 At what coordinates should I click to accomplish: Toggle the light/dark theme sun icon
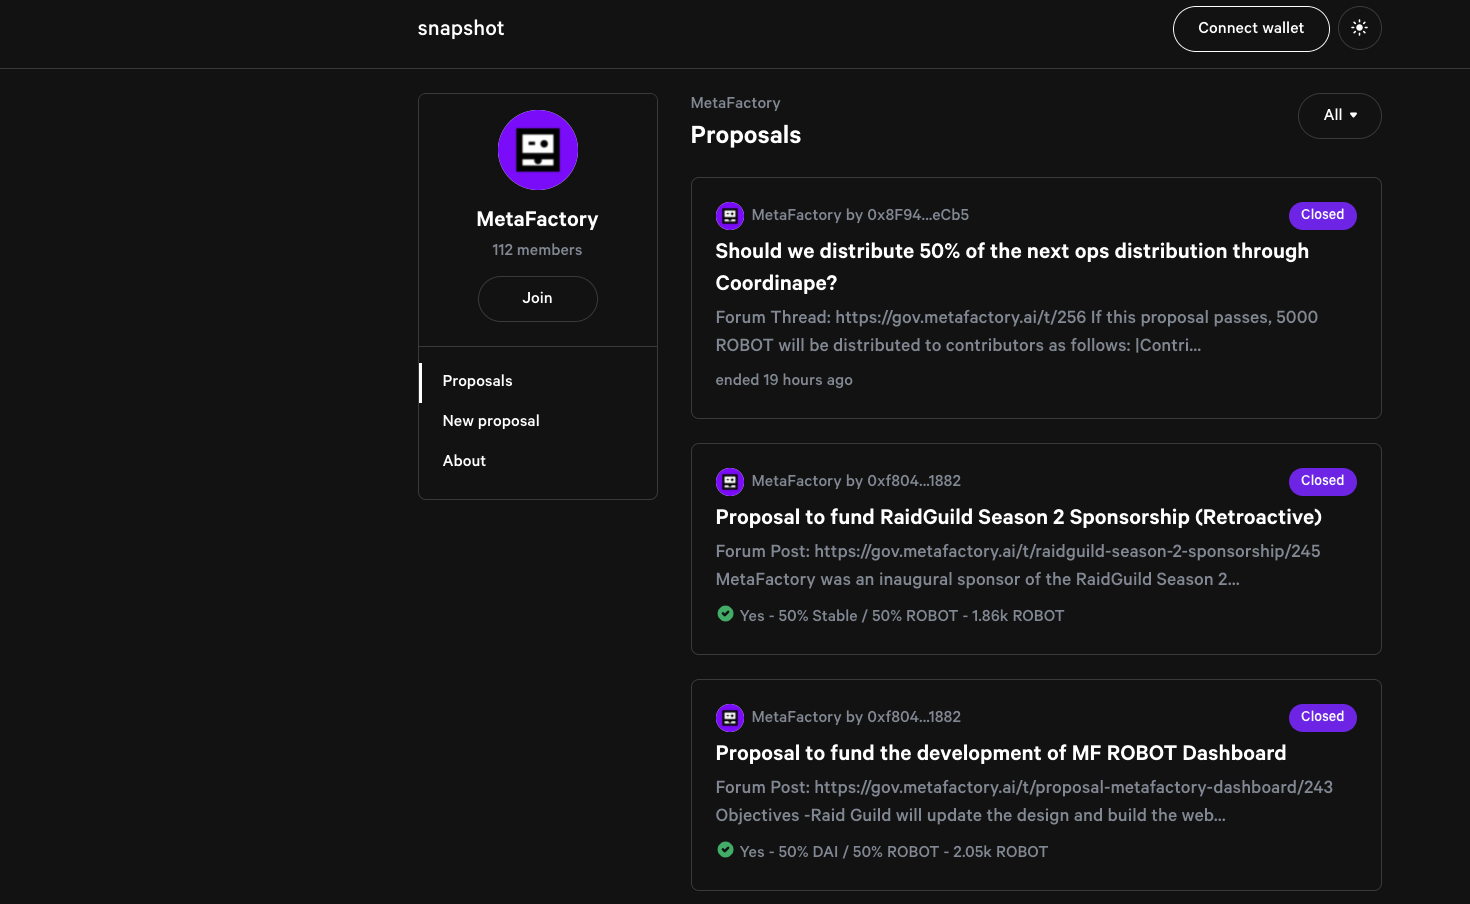click(1359, 28)
